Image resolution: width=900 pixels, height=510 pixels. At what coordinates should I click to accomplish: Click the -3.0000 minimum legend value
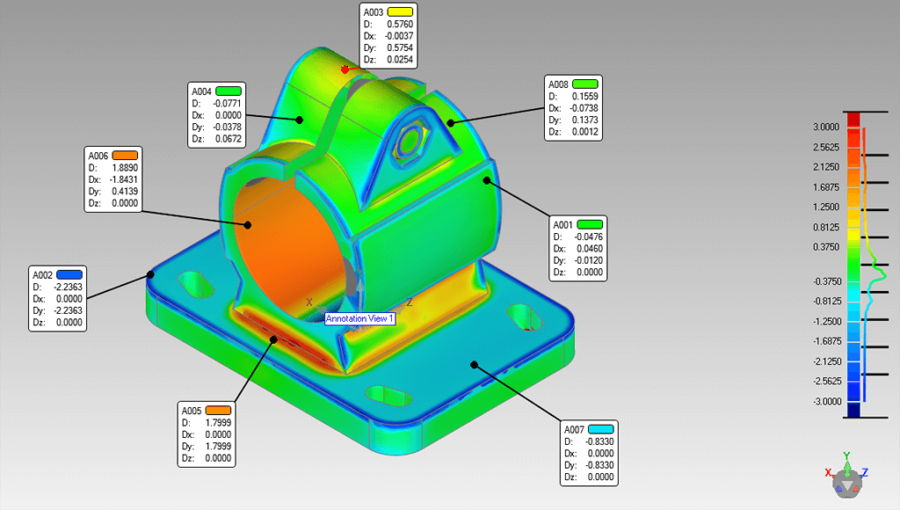point(825,401)
